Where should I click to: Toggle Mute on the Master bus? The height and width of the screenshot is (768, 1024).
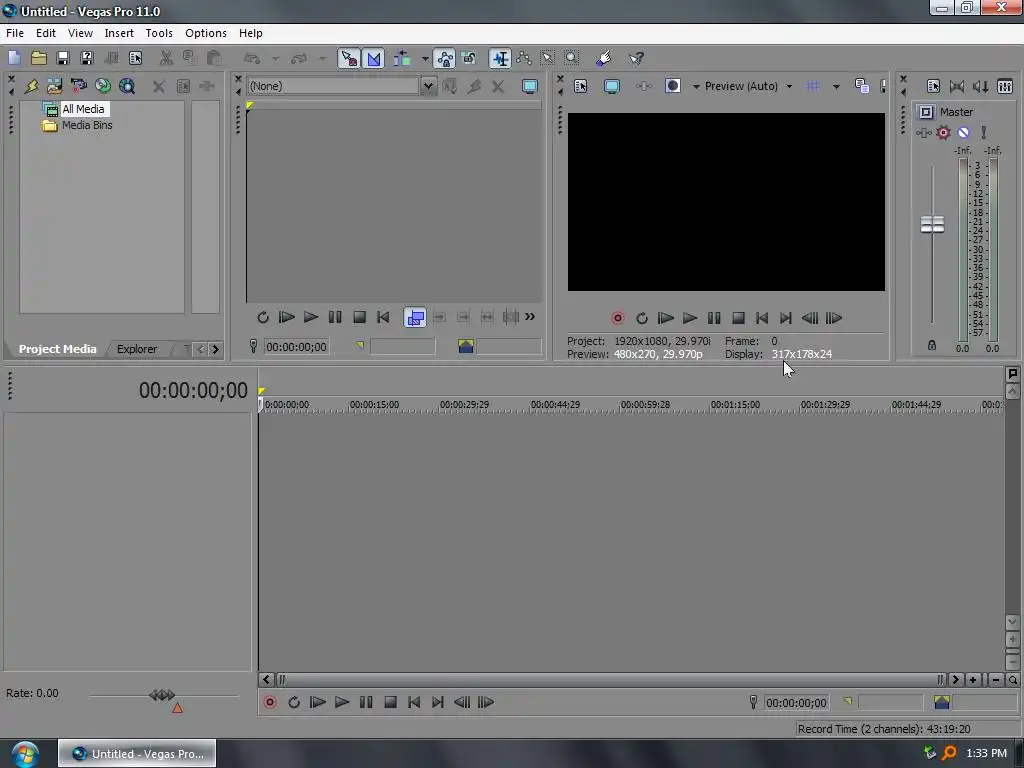pos(963,133)
